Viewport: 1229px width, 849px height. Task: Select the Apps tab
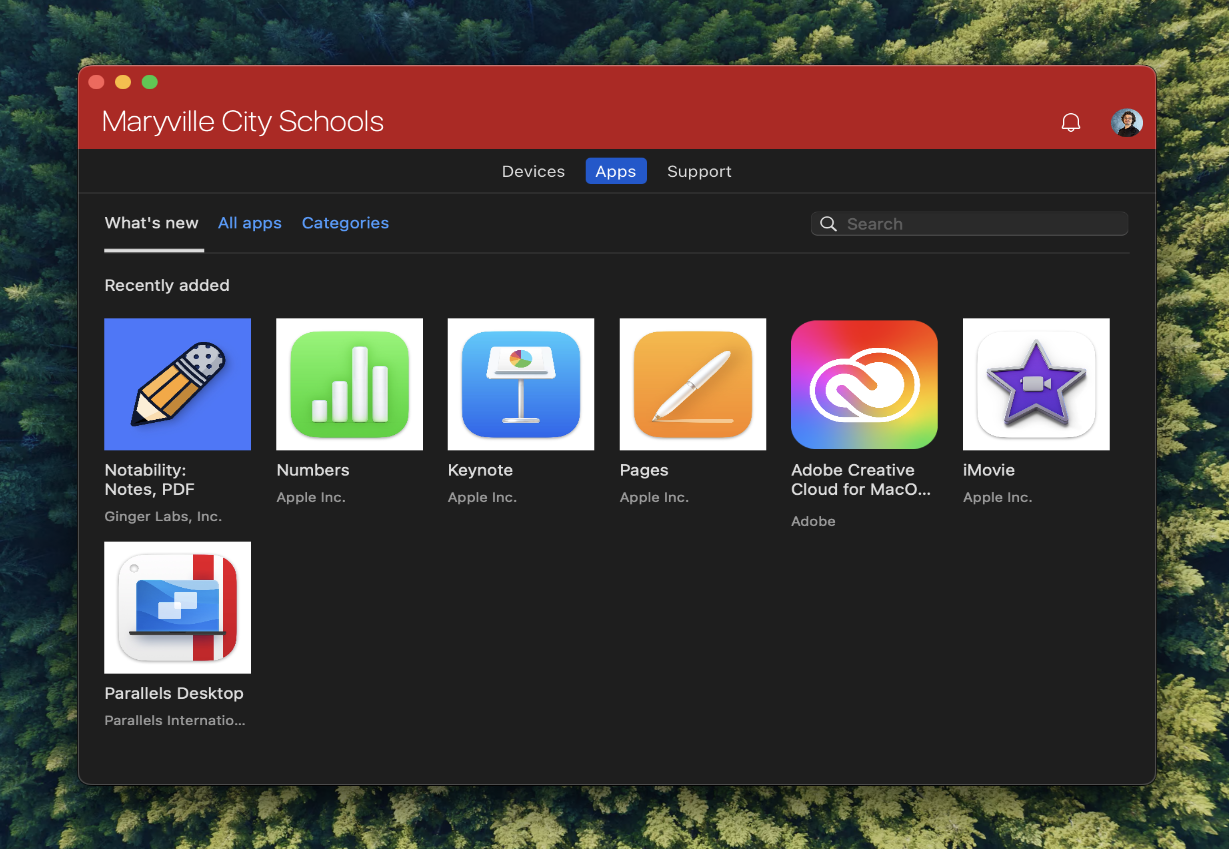tap(616, 171)
